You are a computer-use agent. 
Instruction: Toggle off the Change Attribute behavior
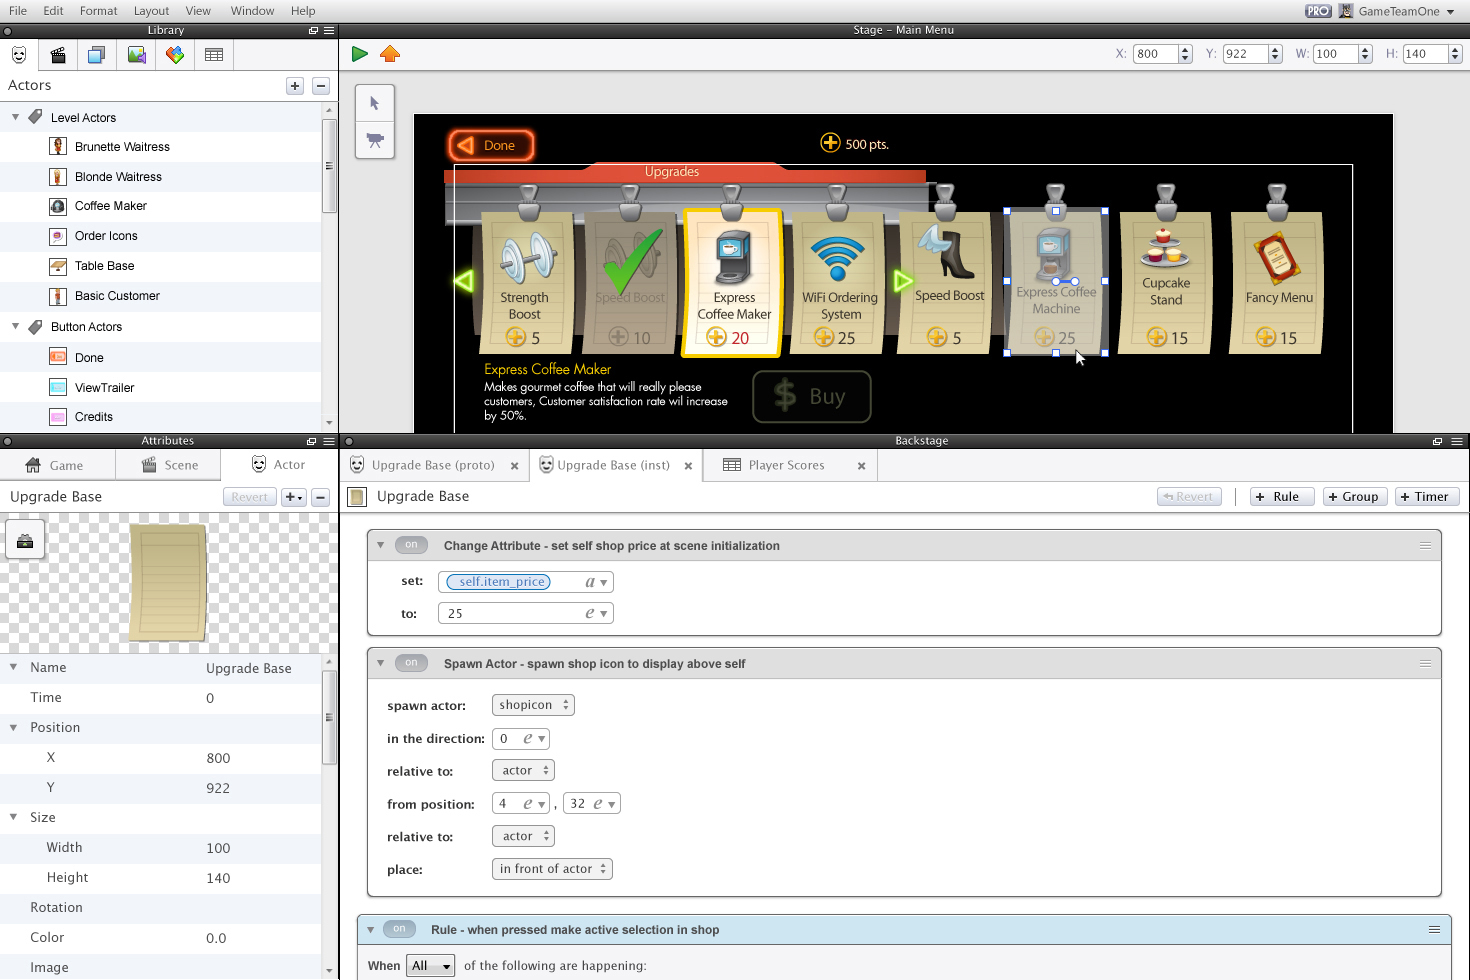(x=411, y=545)
